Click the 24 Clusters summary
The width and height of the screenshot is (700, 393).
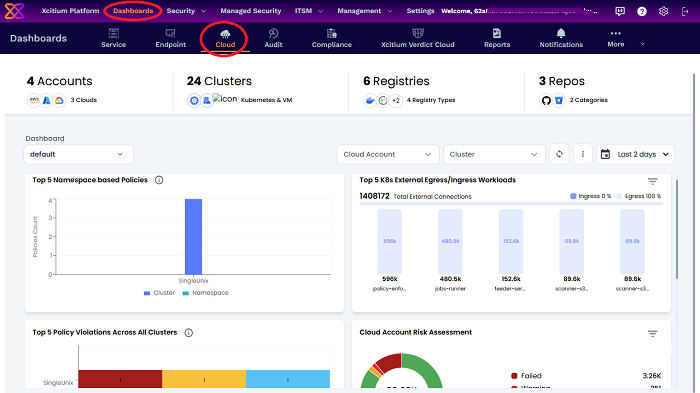coord(219,81)
